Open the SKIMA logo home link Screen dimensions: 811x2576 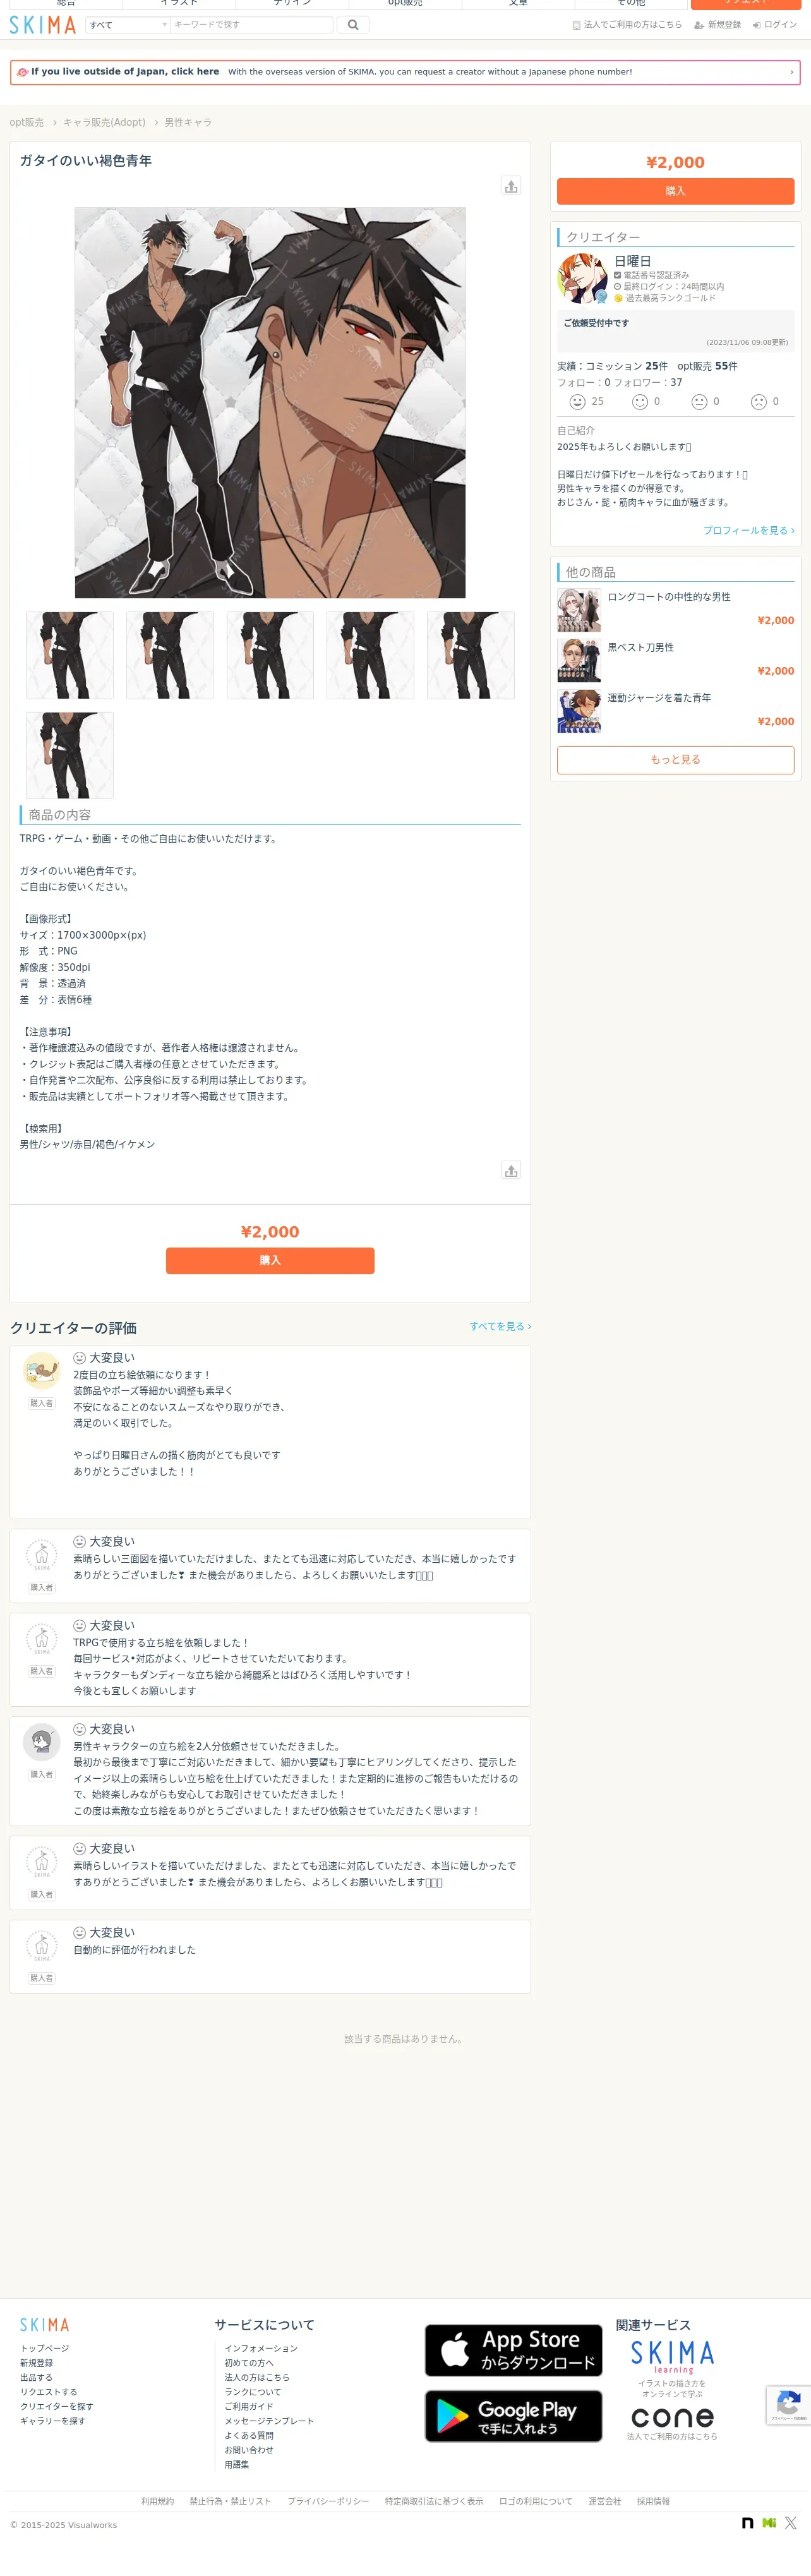[x=43, y=24]
